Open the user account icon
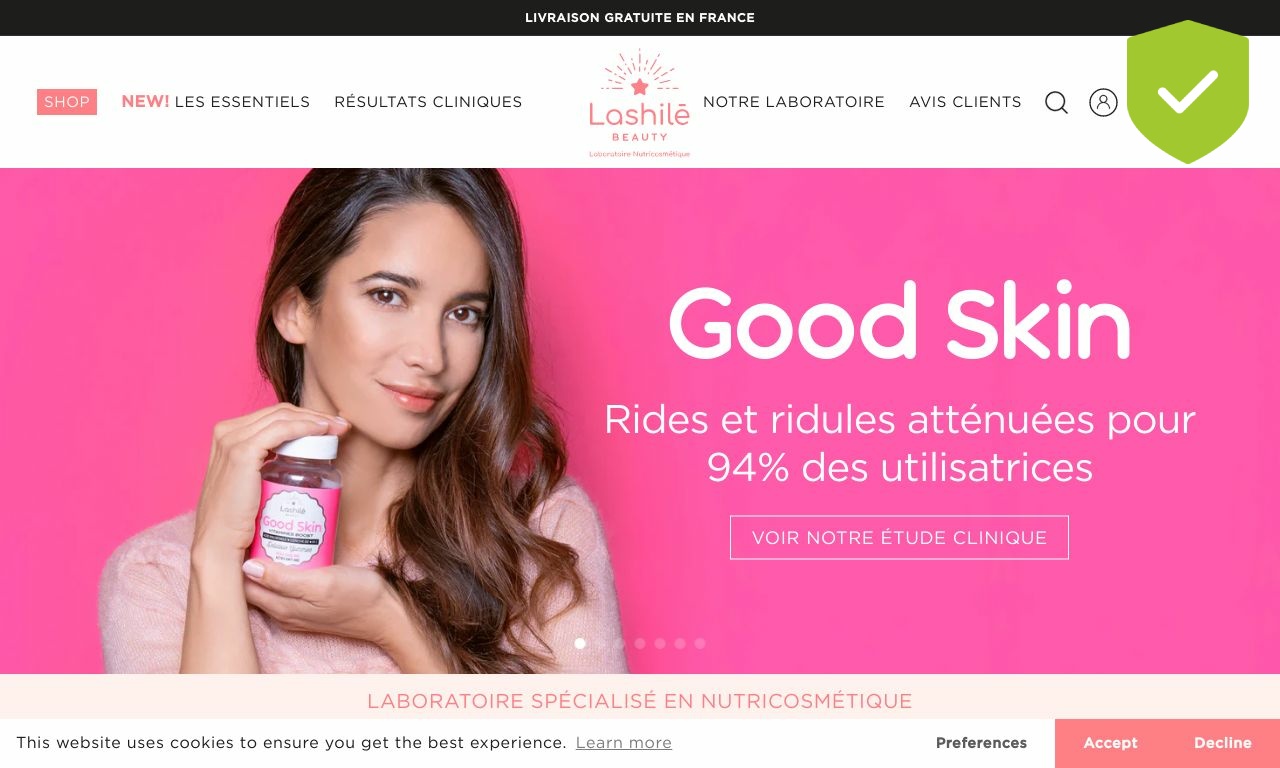 [1103, 102]
